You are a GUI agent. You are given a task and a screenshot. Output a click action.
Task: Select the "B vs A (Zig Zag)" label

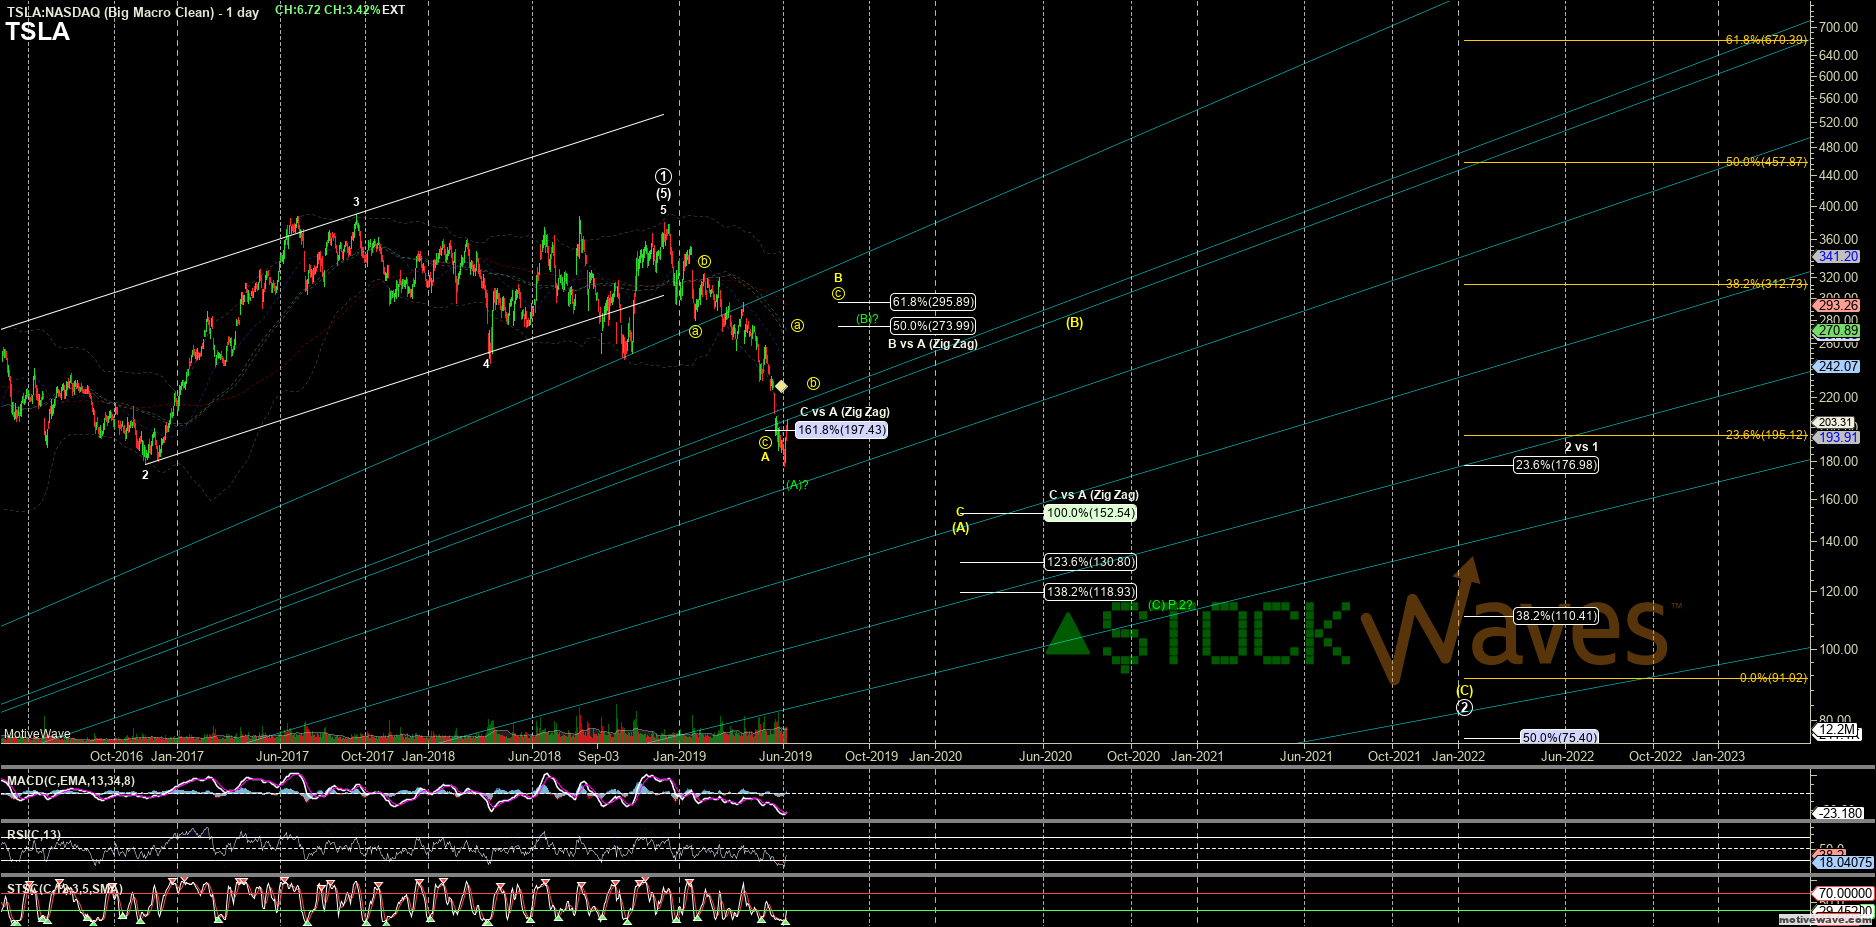pos(933,344)
